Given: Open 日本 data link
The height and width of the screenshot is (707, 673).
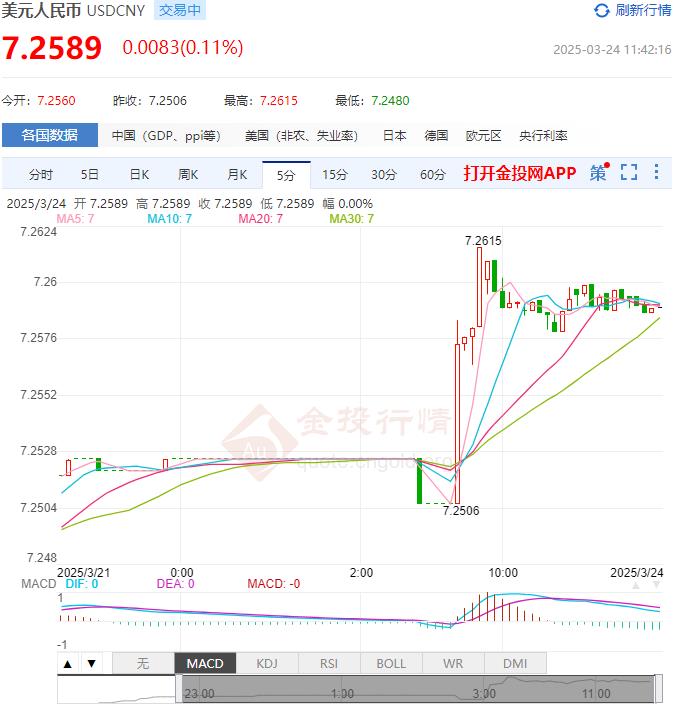Looking at the screenshot, I should tap(394, 136).
